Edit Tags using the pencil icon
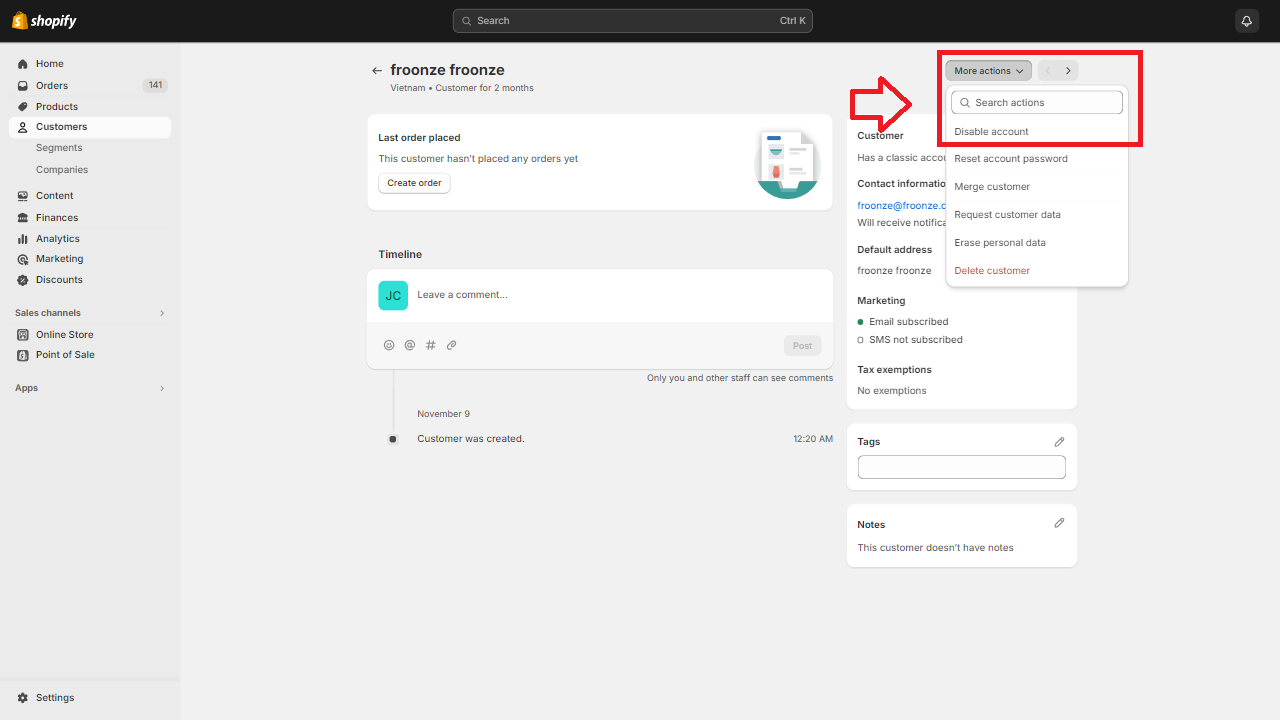1280x720 pixels. [x=1059, y=441]
